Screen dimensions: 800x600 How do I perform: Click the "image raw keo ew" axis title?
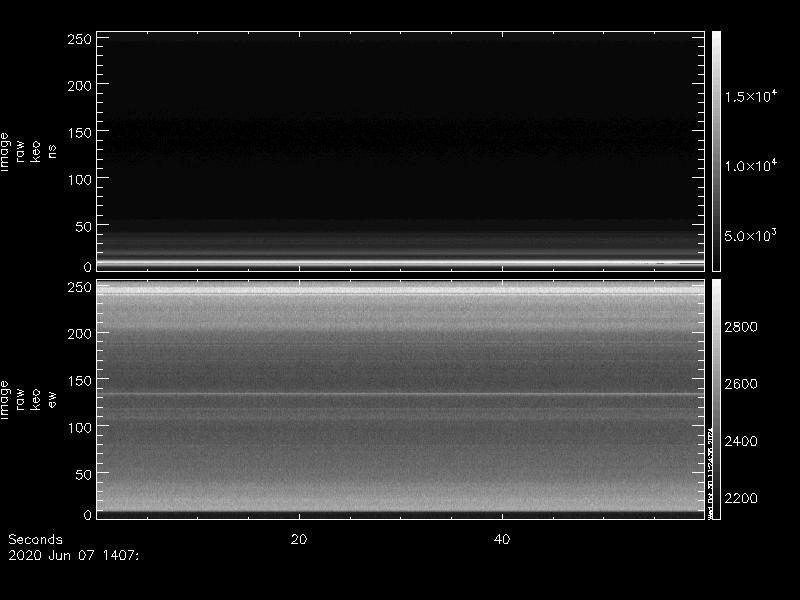(28, 398)
